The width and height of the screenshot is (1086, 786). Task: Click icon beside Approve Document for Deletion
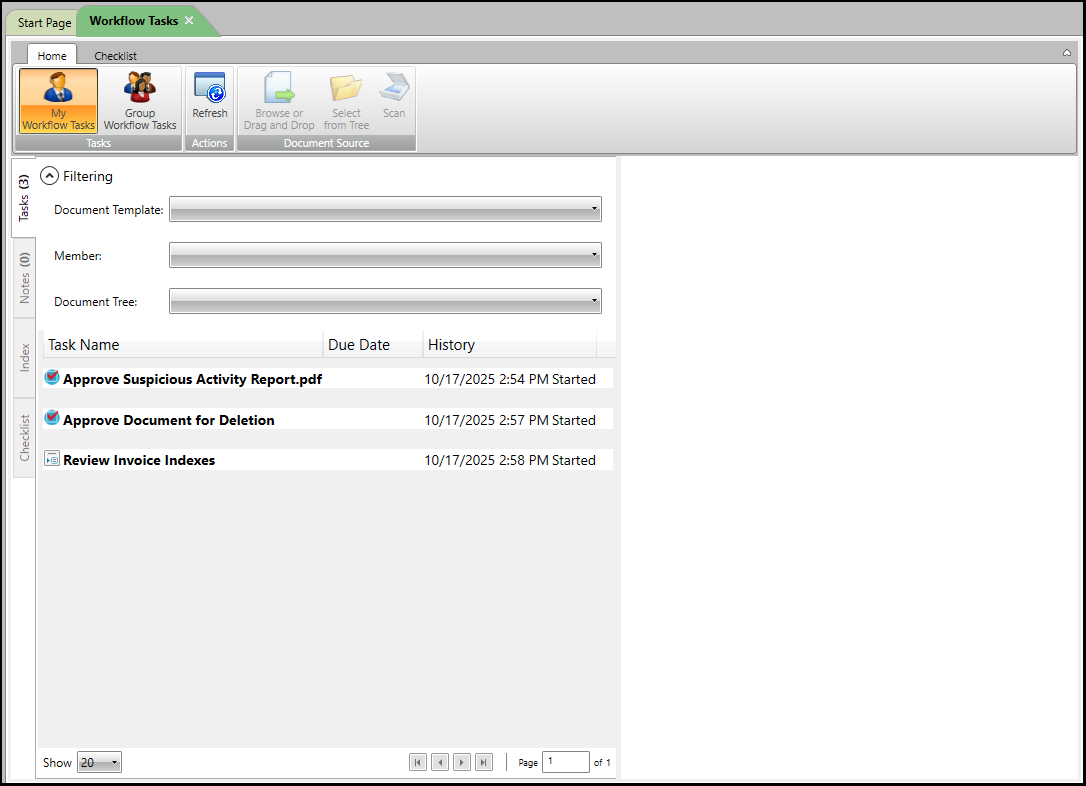tap(52, 419)
